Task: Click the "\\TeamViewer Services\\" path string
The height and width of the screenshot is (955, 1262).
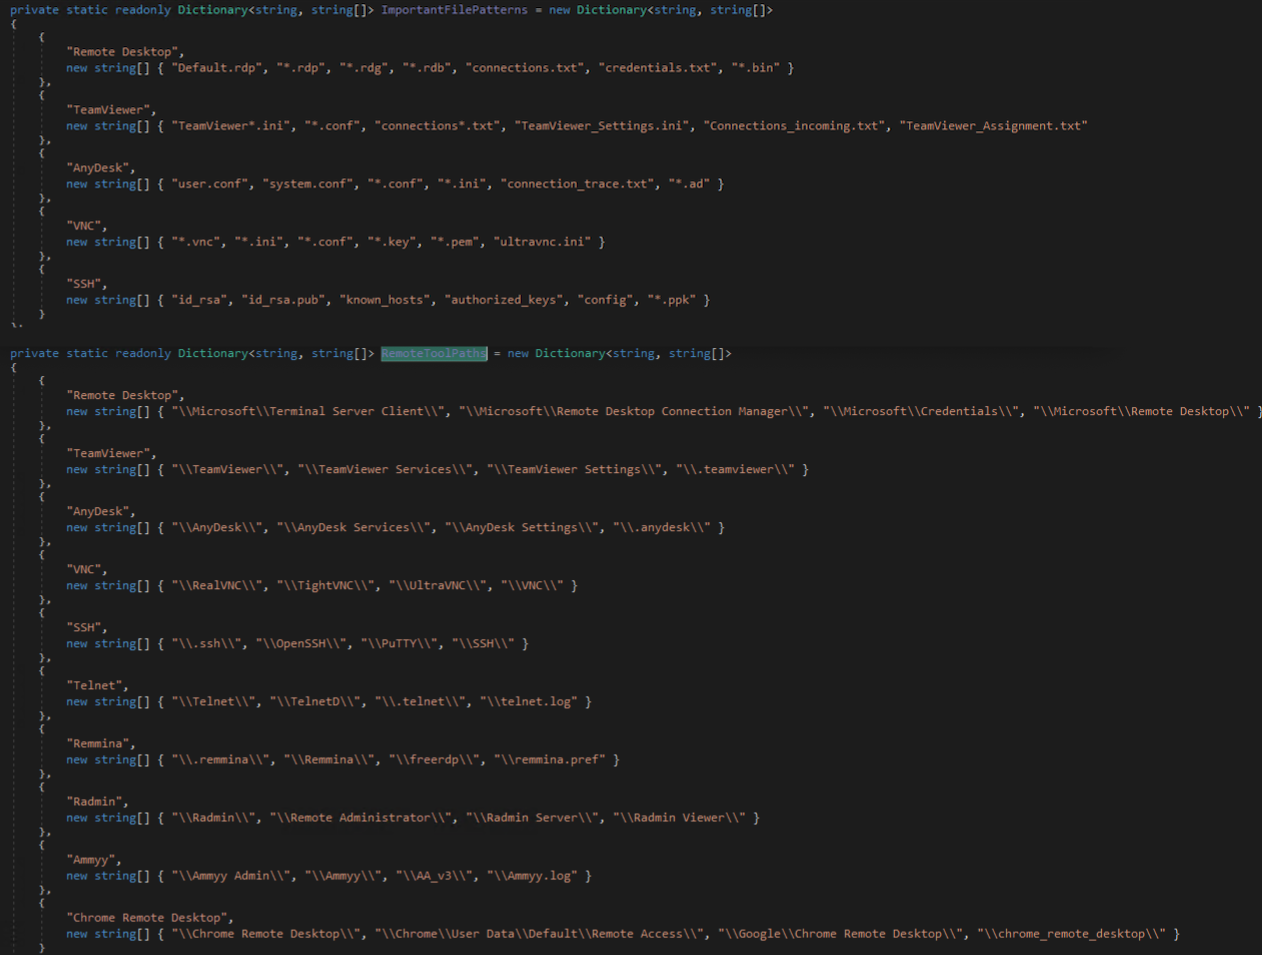Action: (x=385, y=470)
